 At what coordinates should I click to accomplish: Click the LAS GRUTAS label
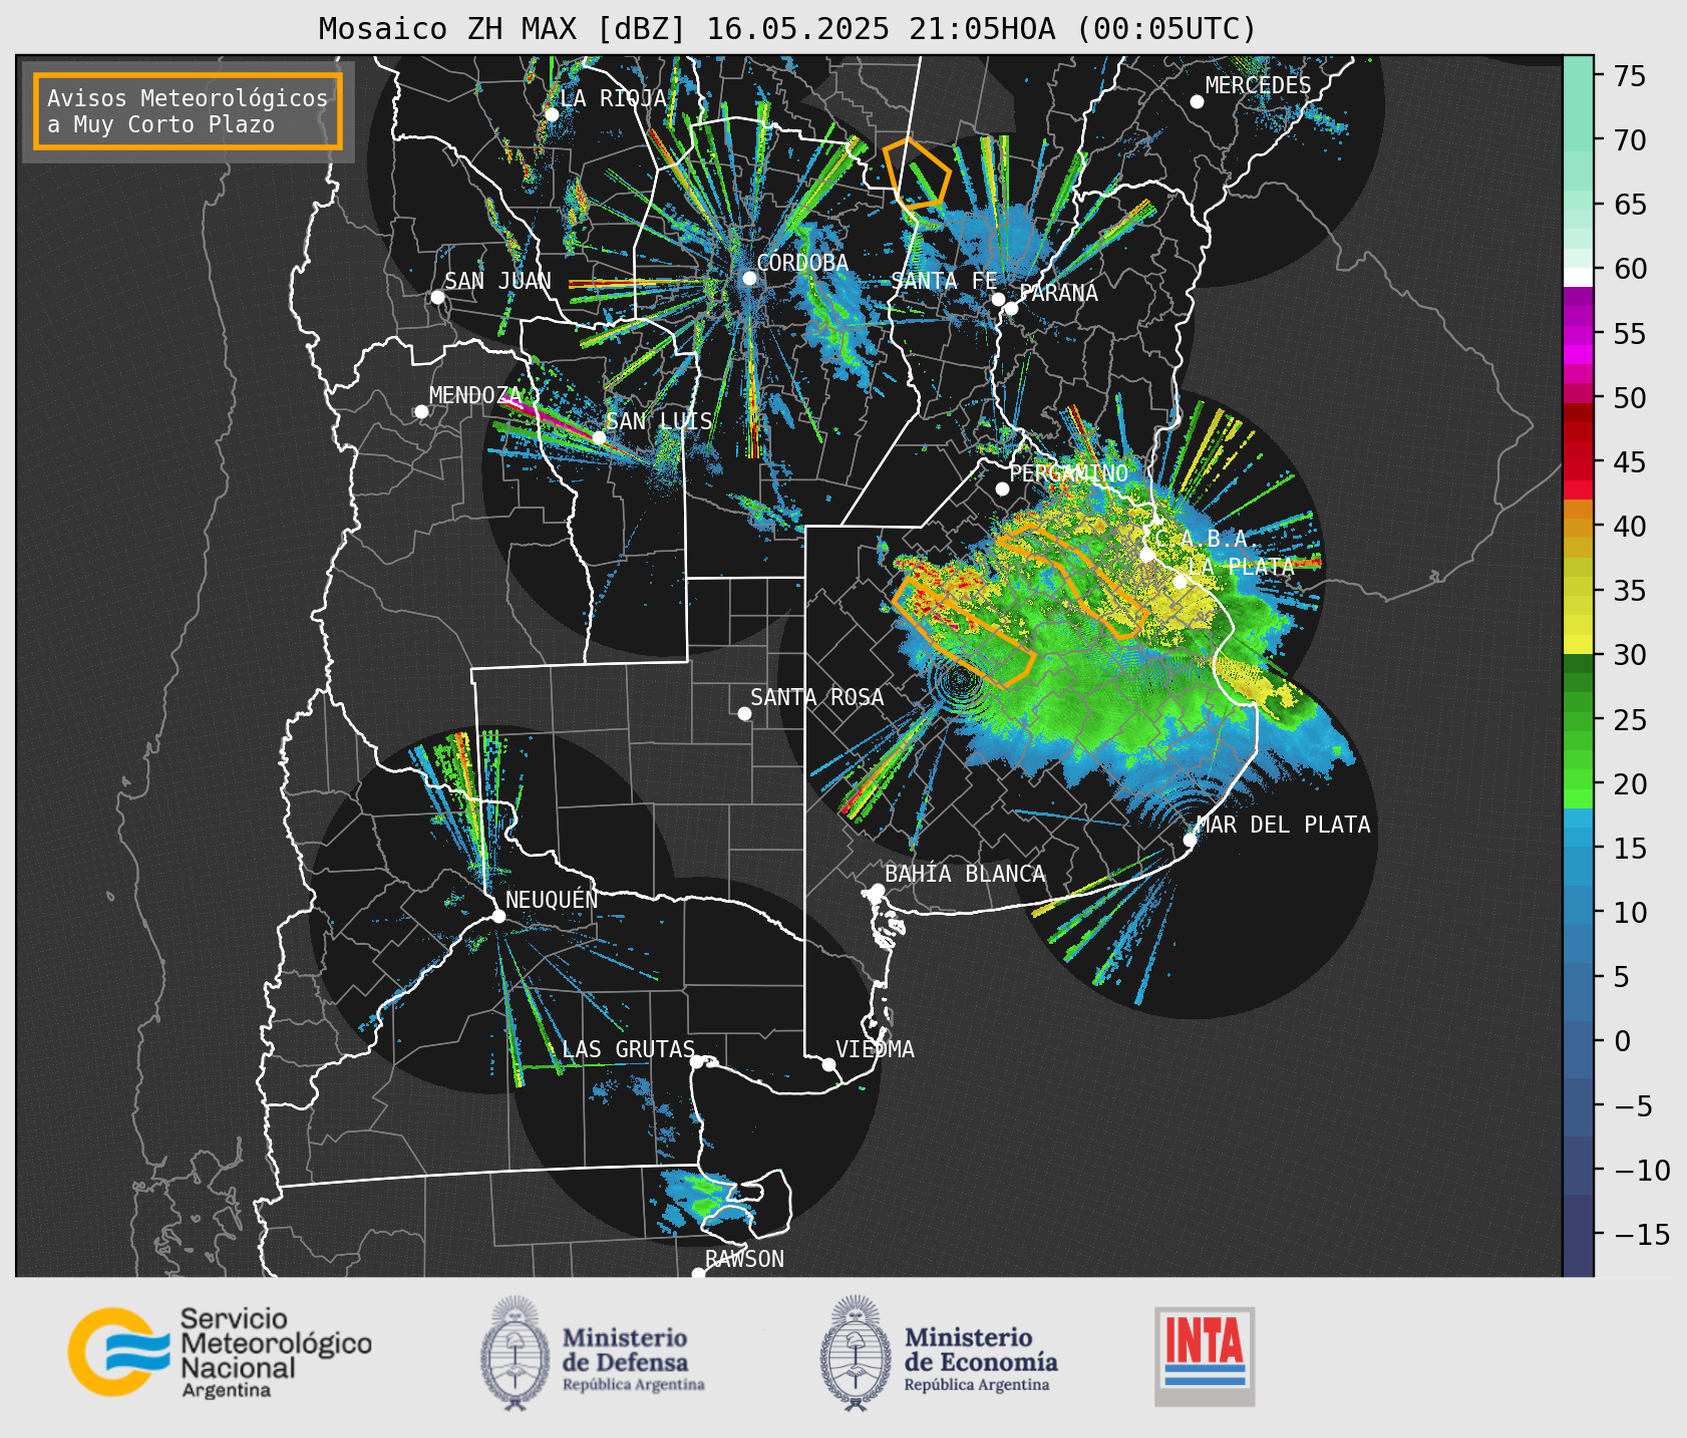[x=628, y=1049]
